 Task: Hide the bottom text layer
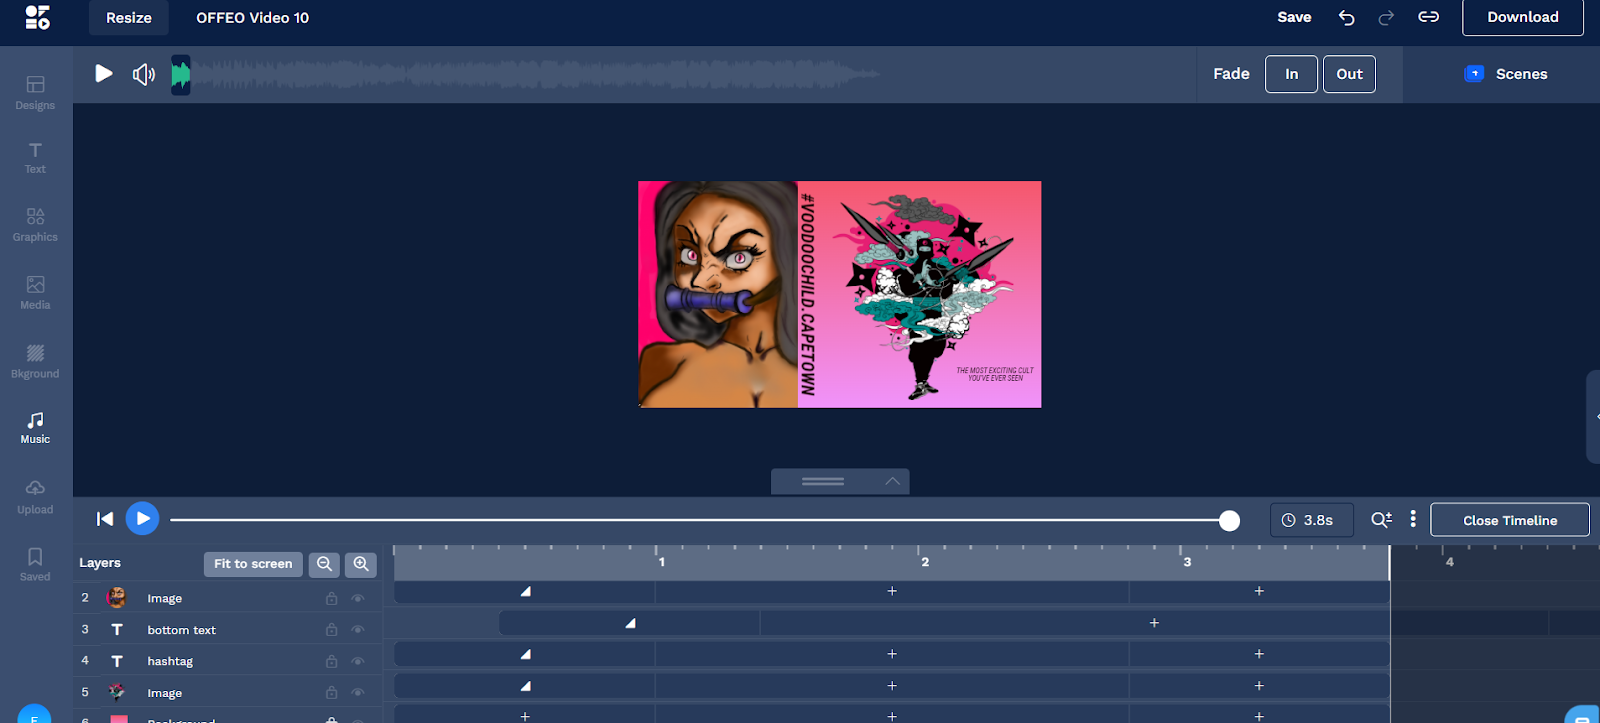358,630
